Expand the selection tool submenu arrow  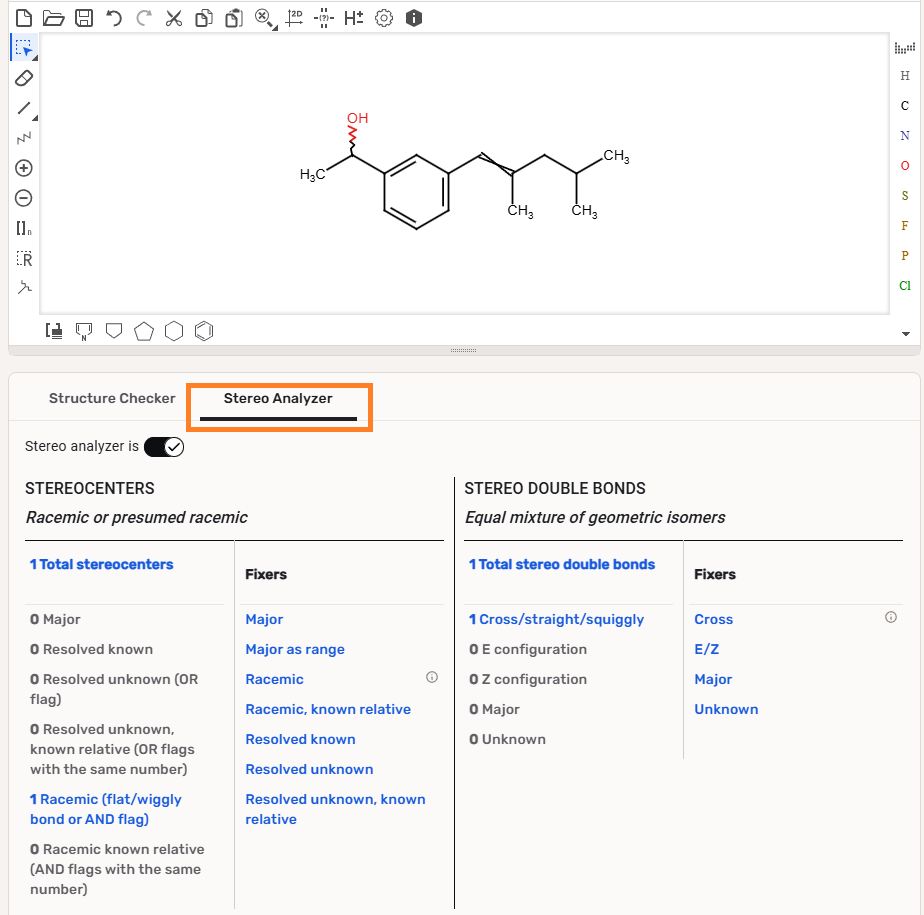point(36,58)
